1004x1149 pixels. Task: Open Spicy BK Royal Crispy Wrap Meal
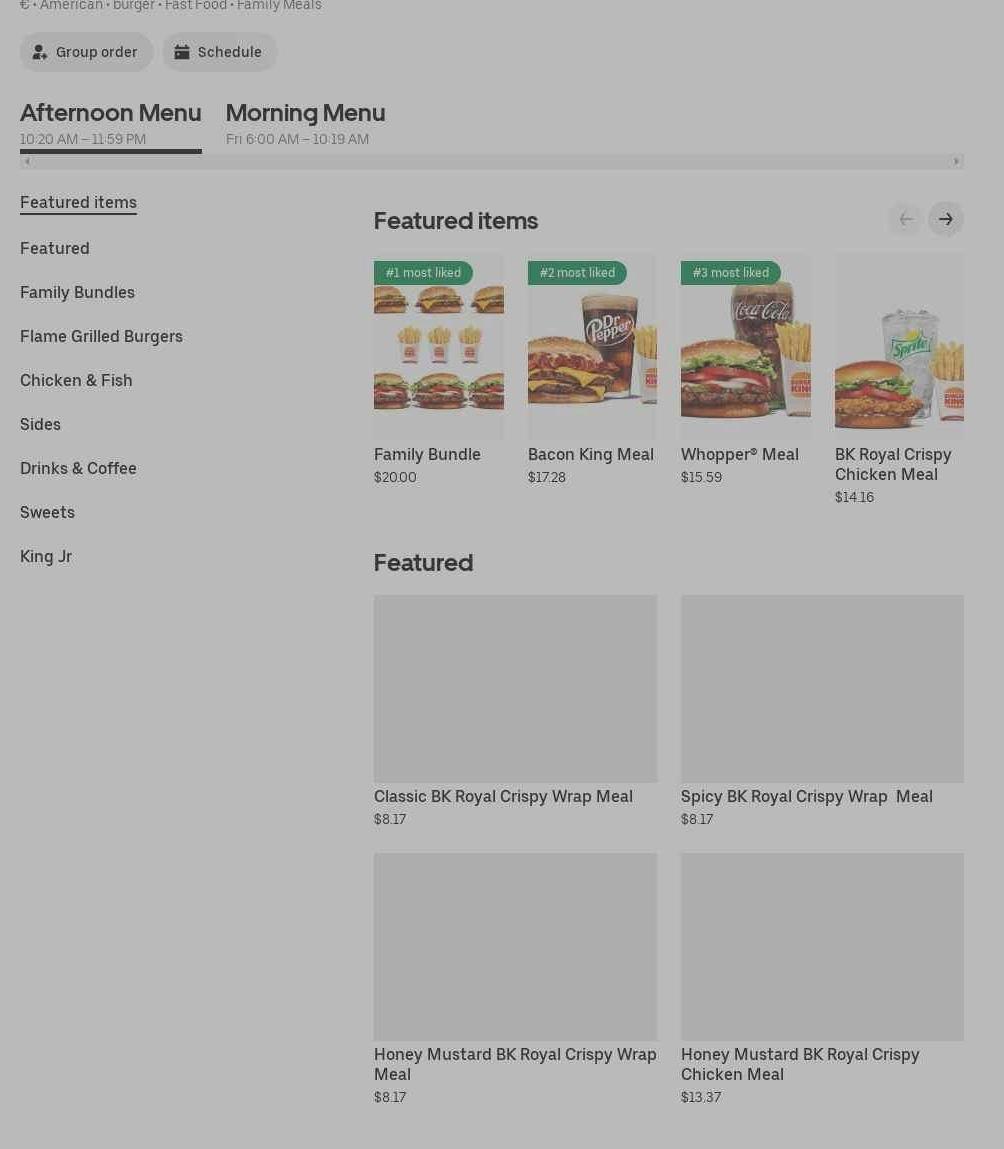822,711
